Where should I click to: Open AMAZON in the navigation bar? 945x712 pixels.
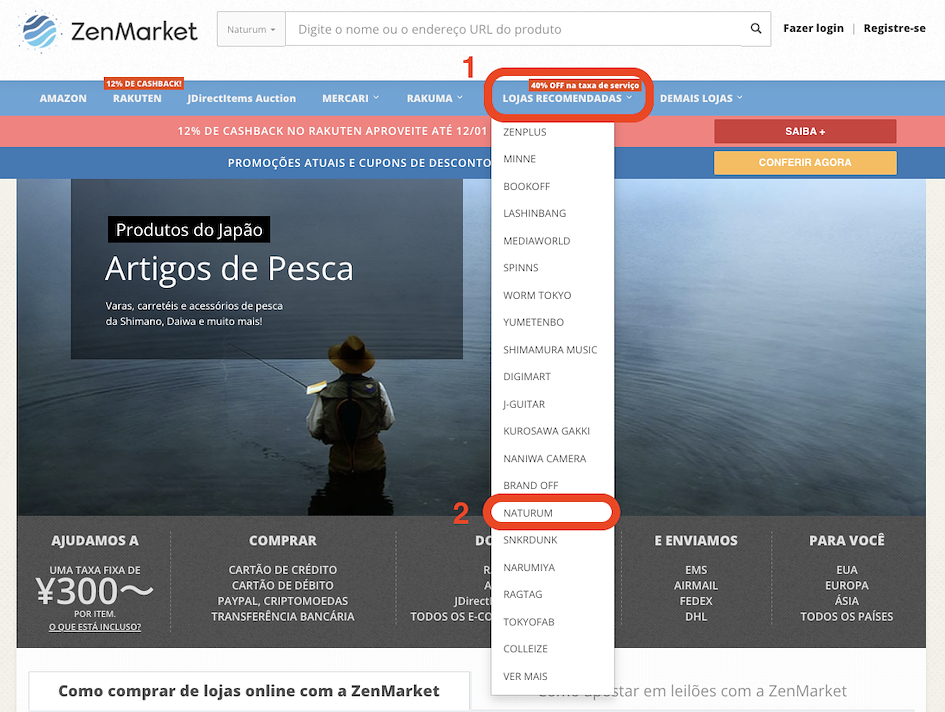point(63,98)
